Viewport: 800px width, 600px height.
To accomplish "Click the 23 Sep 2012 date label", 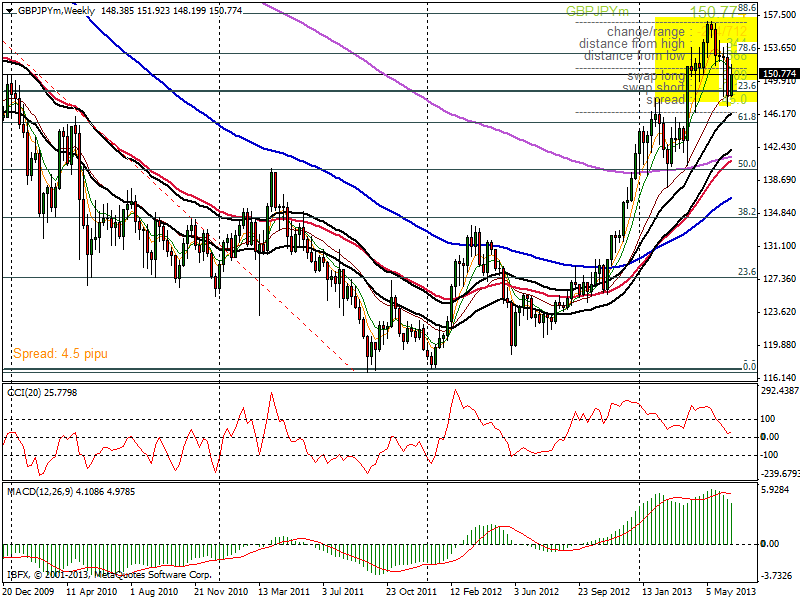I will (604, 592).
